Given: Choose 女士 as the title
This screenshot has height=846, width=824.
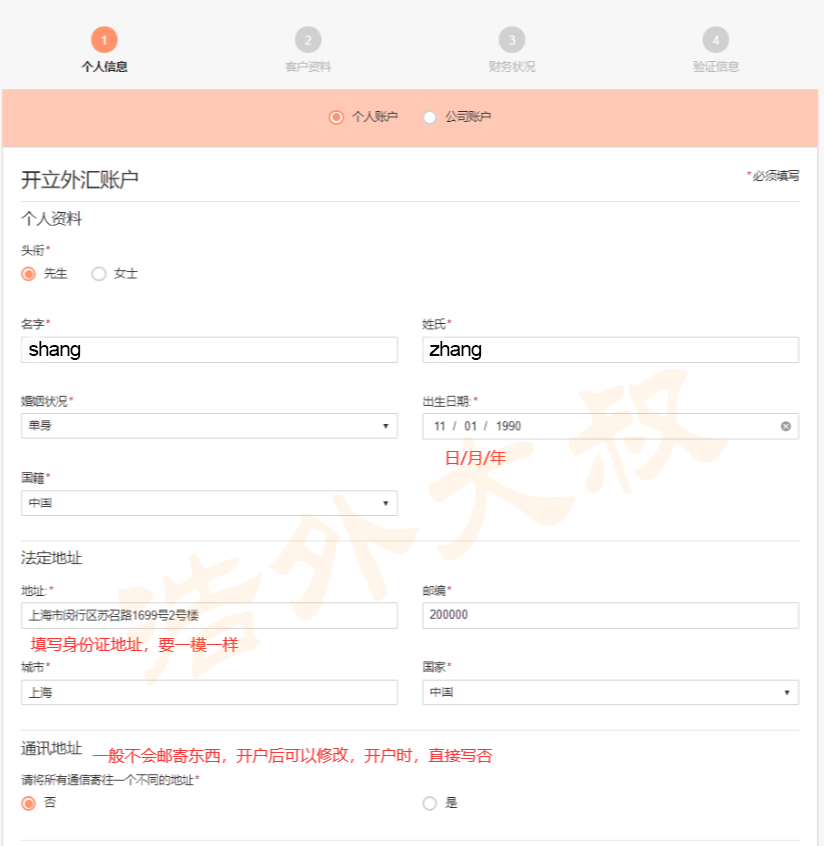Looking at the screenshot, I should coord(99,274).
